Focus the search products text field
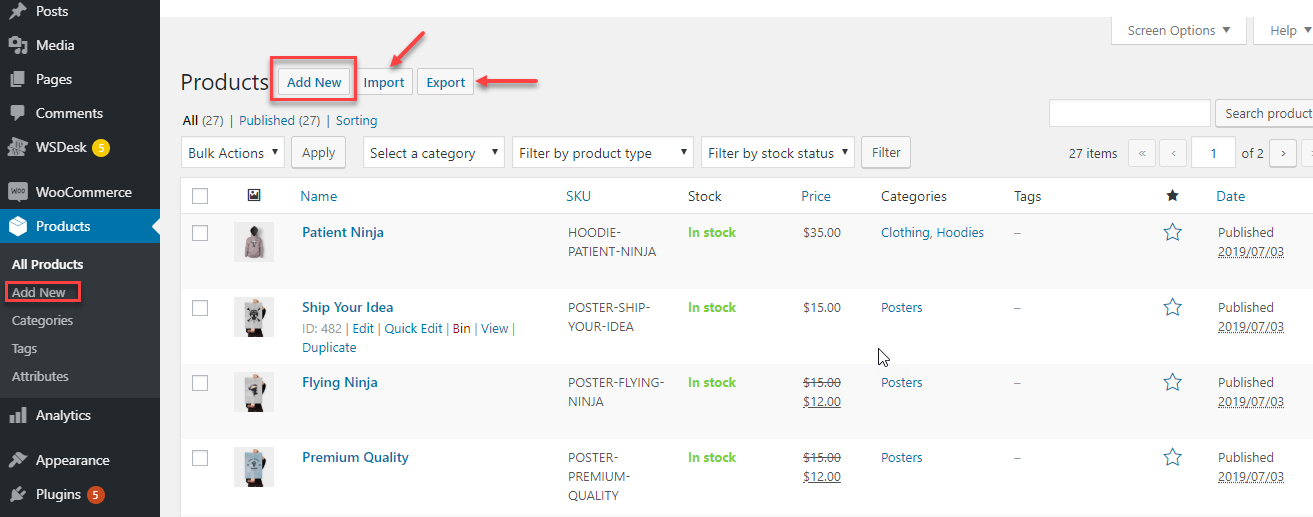 tap(1130, 113)
